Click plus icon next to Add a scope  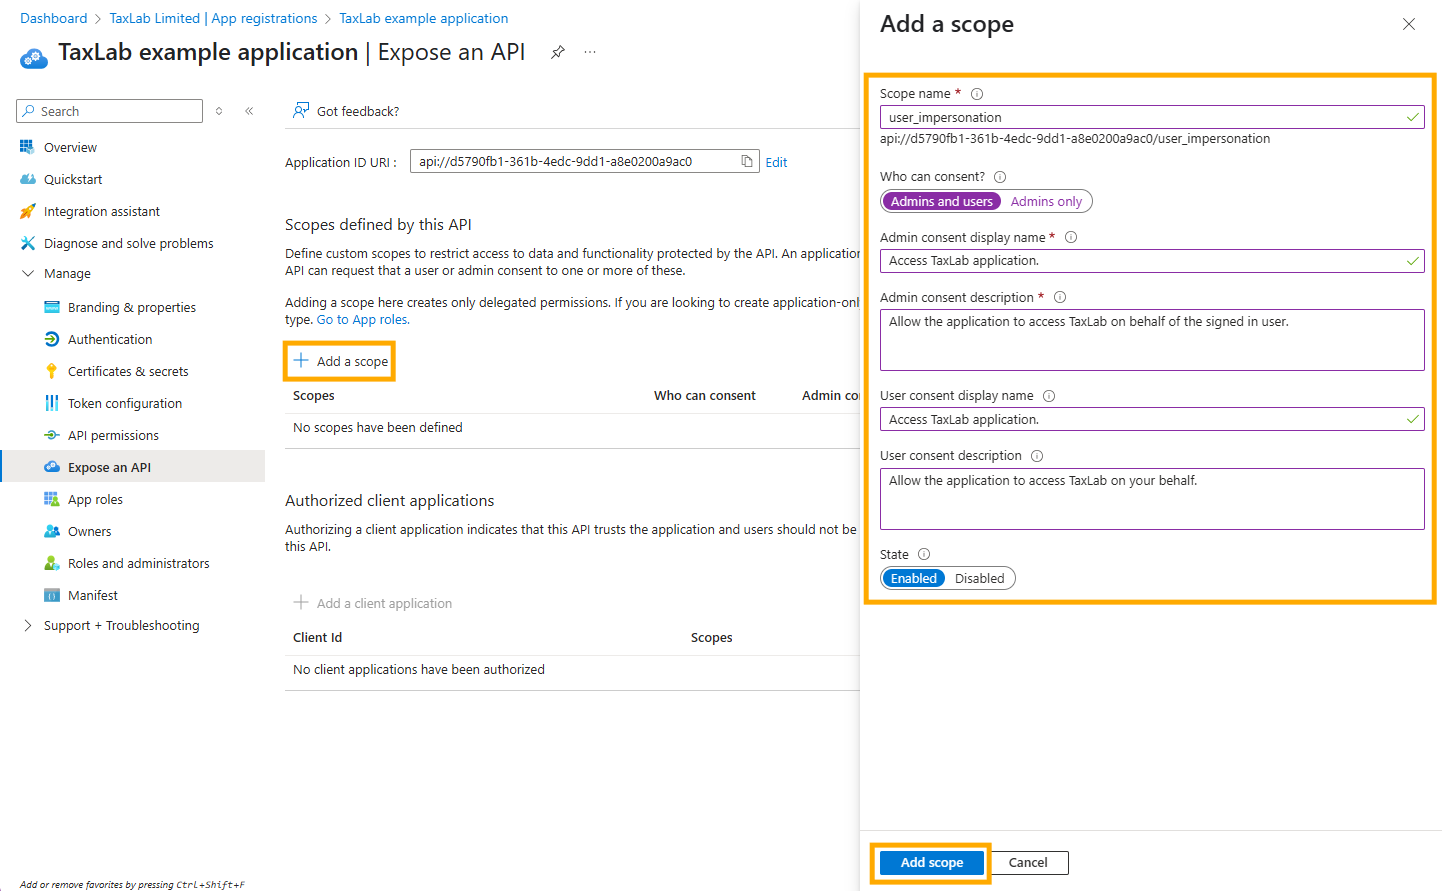pyautogui.click(x=300, y=360)
